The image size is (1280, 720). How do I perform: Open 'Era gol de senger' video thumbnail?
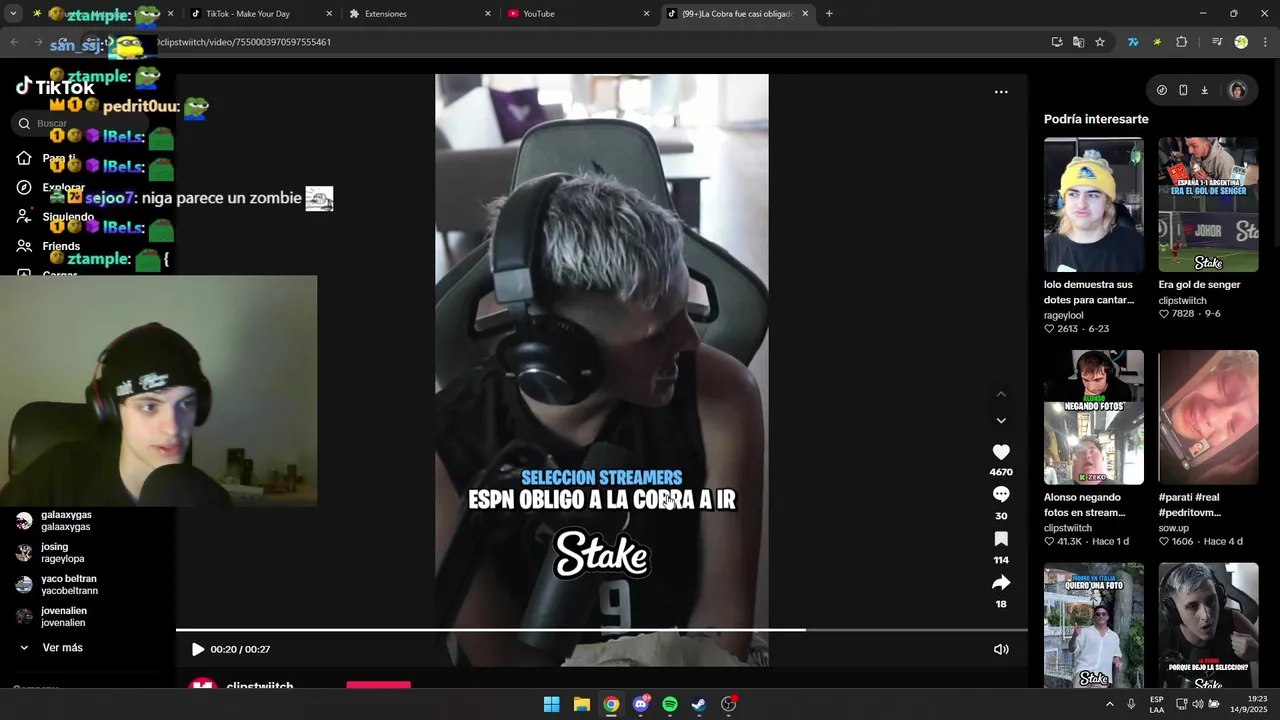pyautogui.click(x=1208, y=205)
